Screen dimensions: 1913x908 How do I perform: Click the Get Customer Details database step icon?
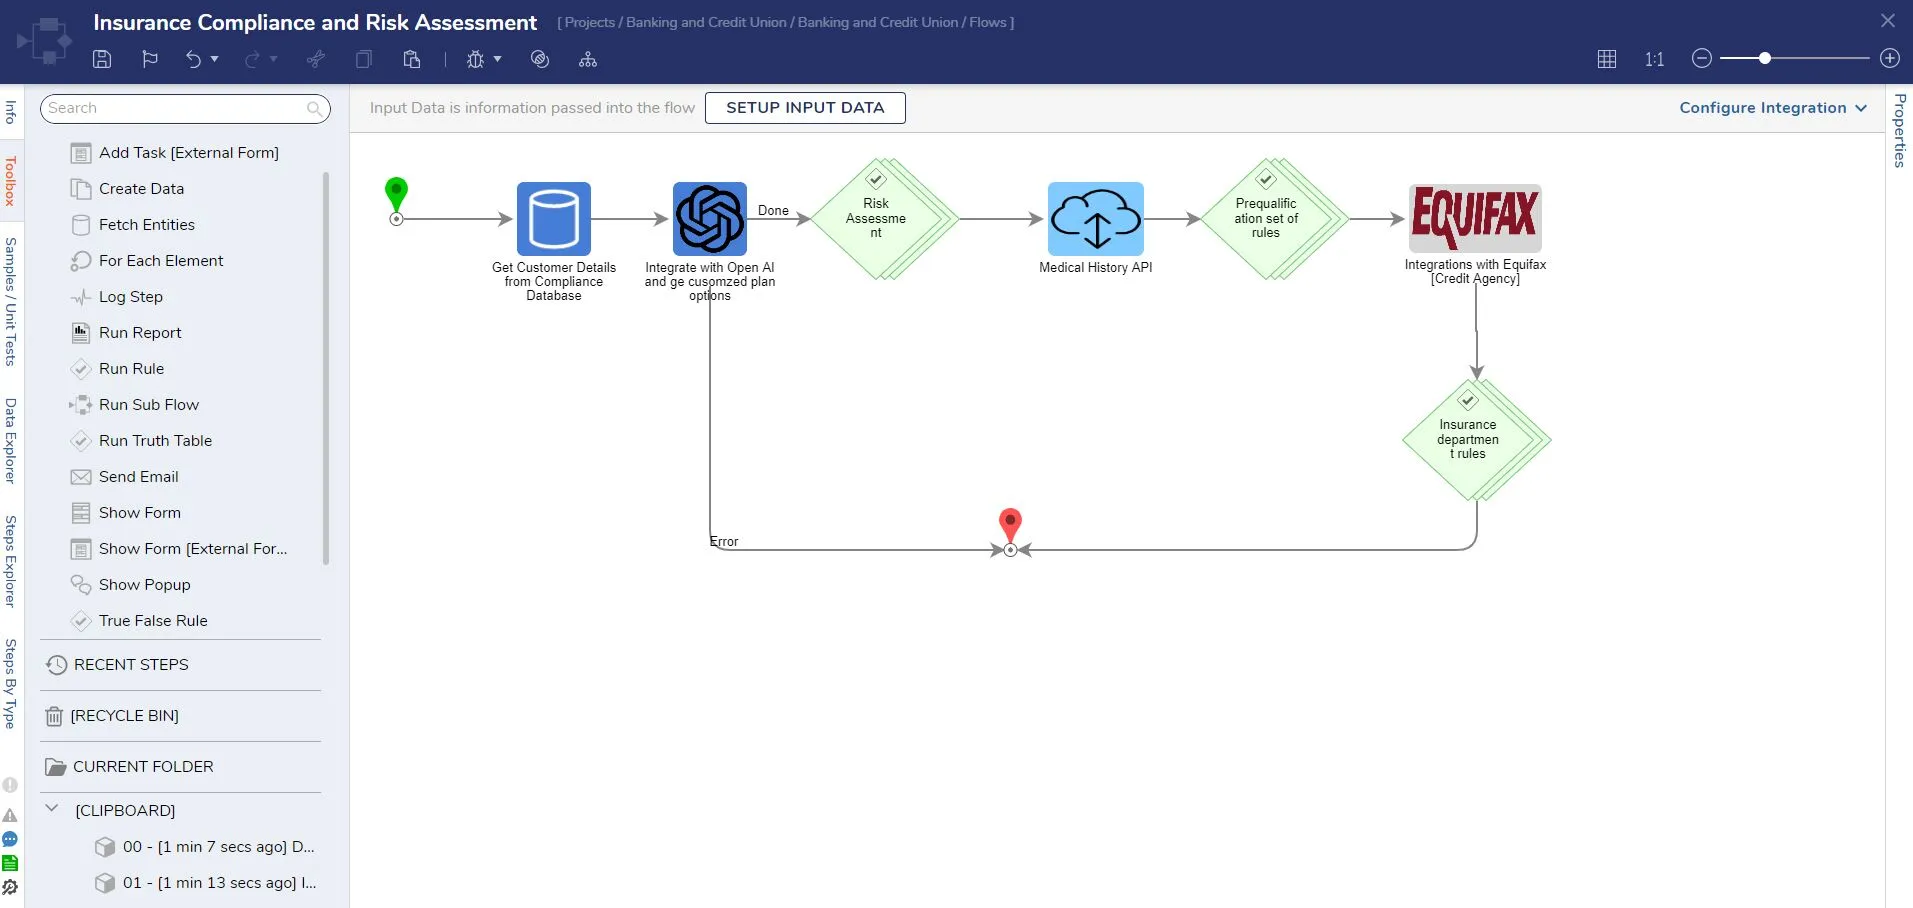[554, 218]
